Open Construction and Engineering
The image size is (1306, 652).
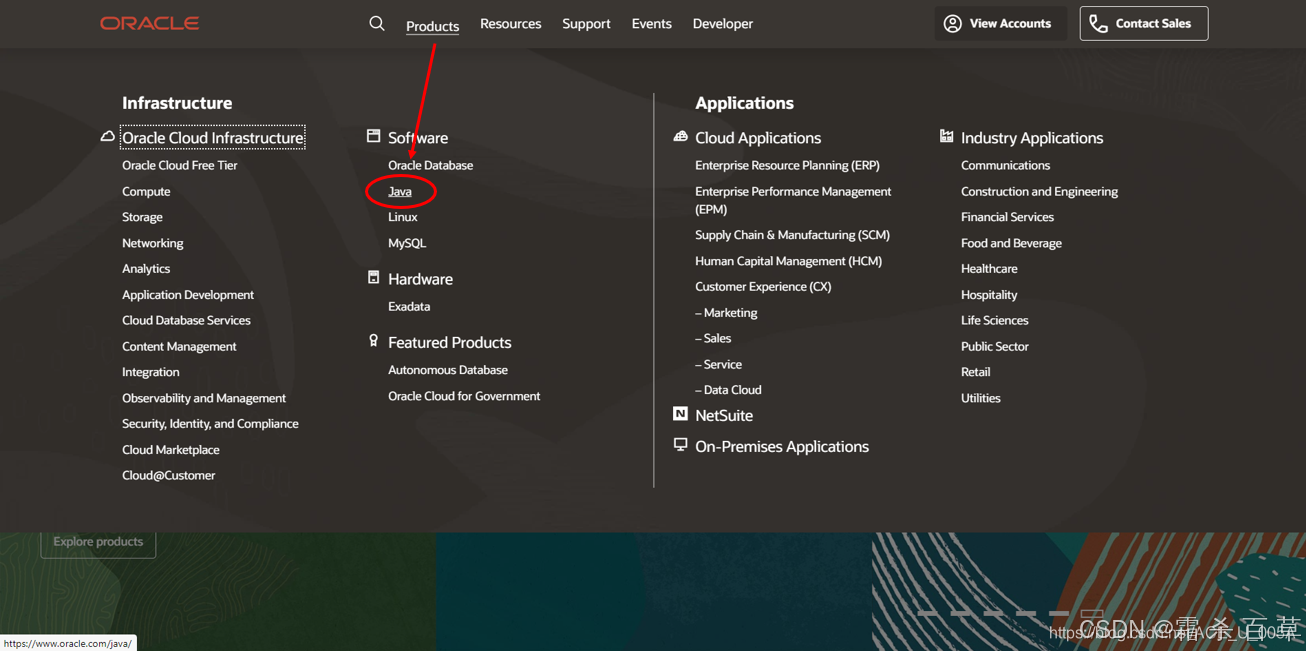1039,191
